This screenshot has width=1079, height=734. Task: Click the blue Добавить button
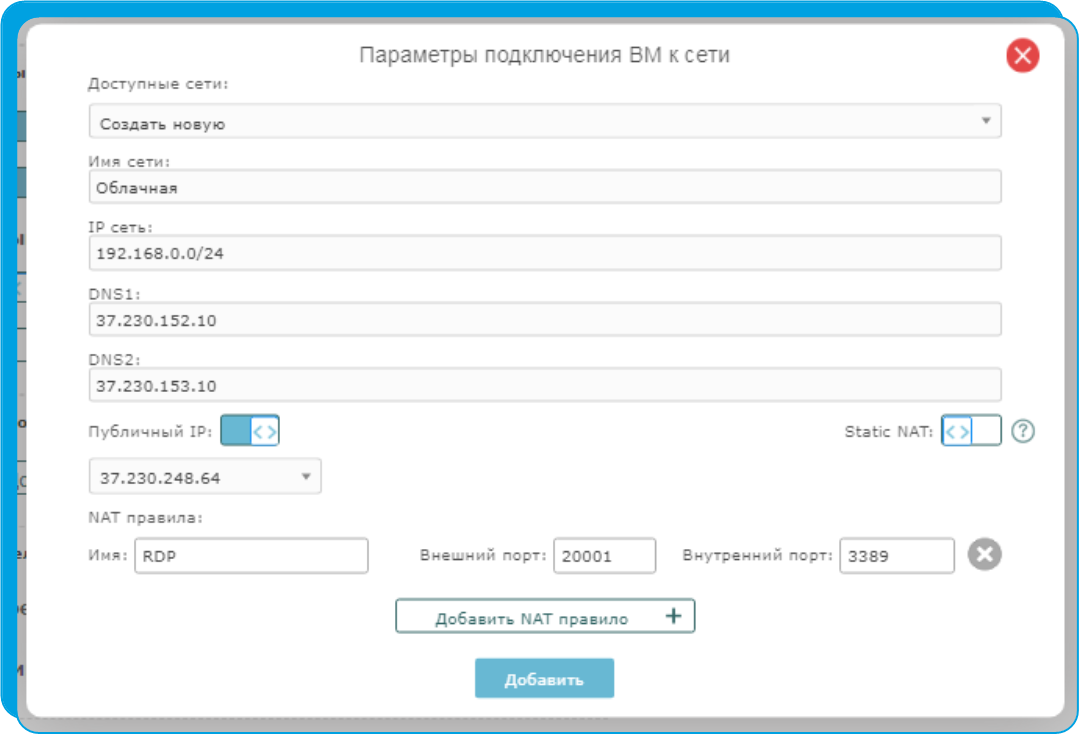[544, 679]
